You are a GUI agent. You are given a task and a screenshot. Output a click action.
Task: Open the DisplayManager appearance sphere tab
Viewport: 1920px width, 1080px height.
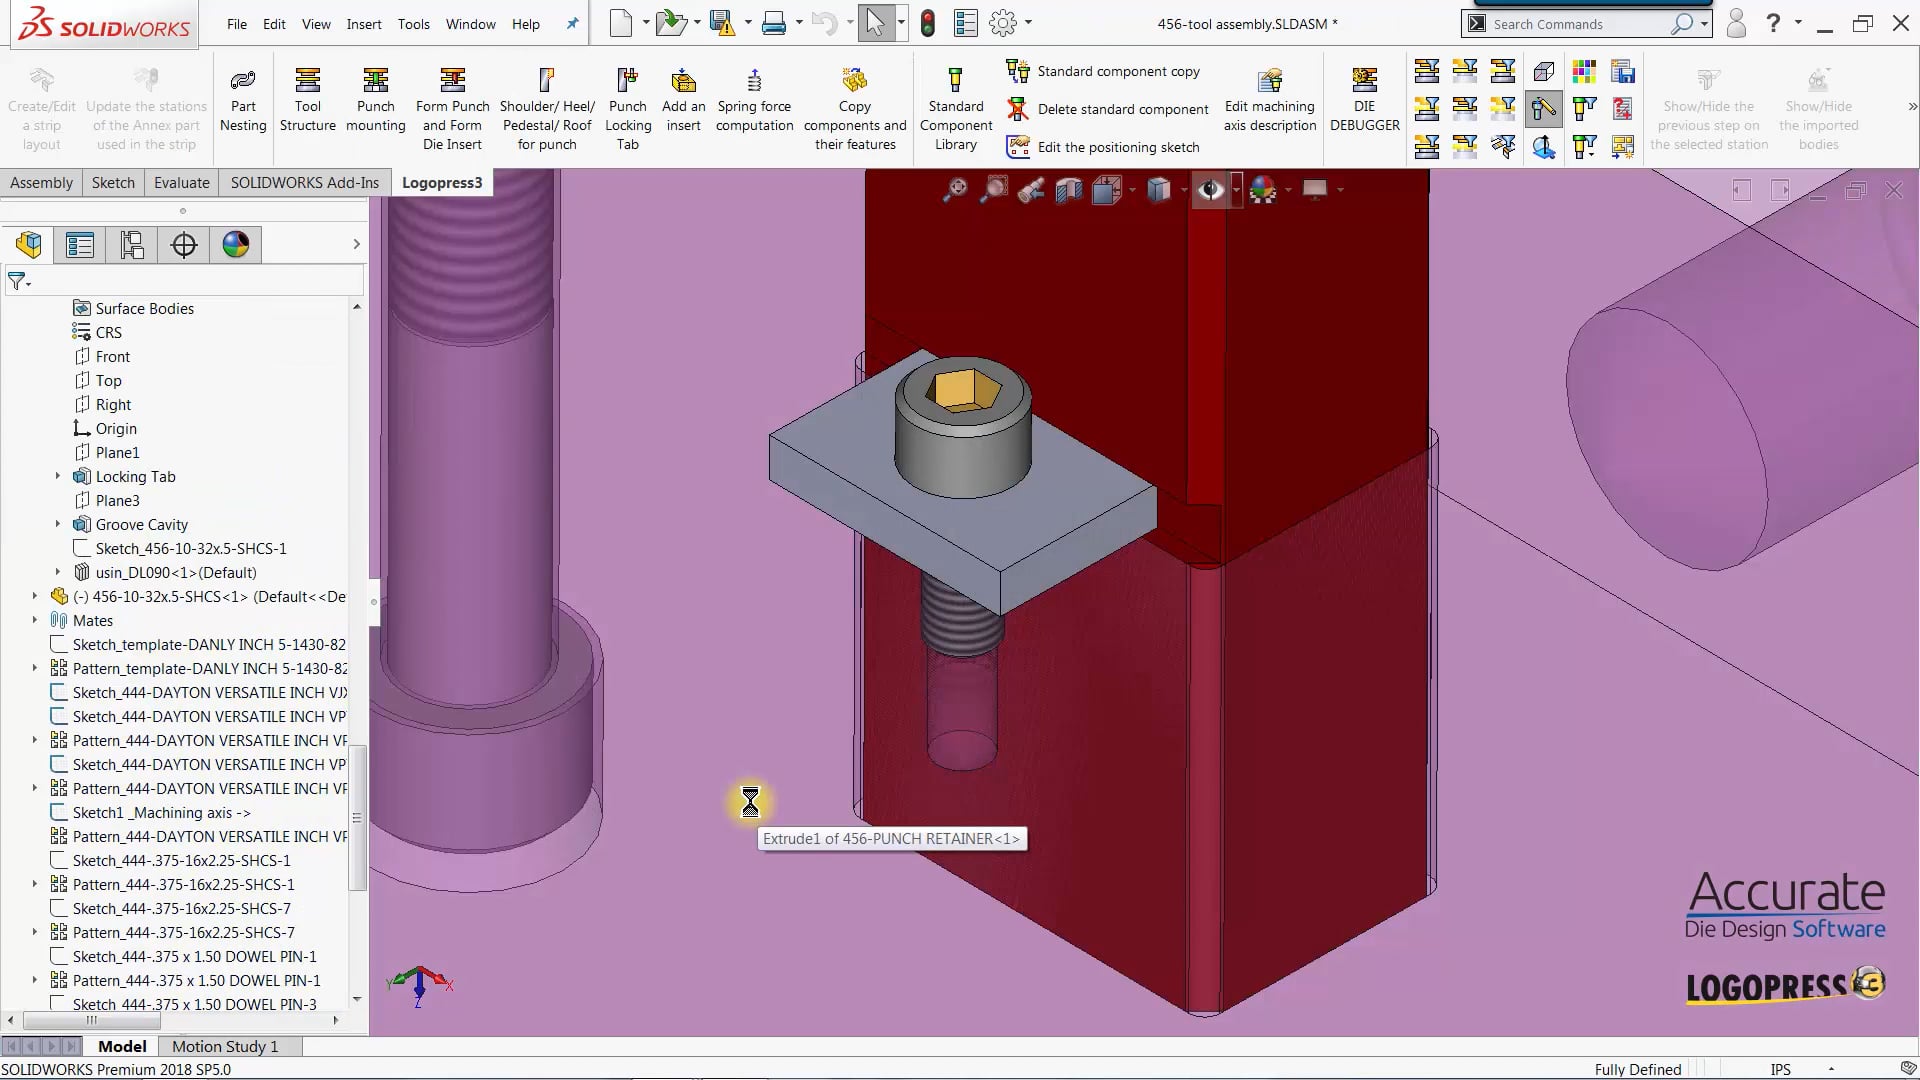tap(236, 245)
